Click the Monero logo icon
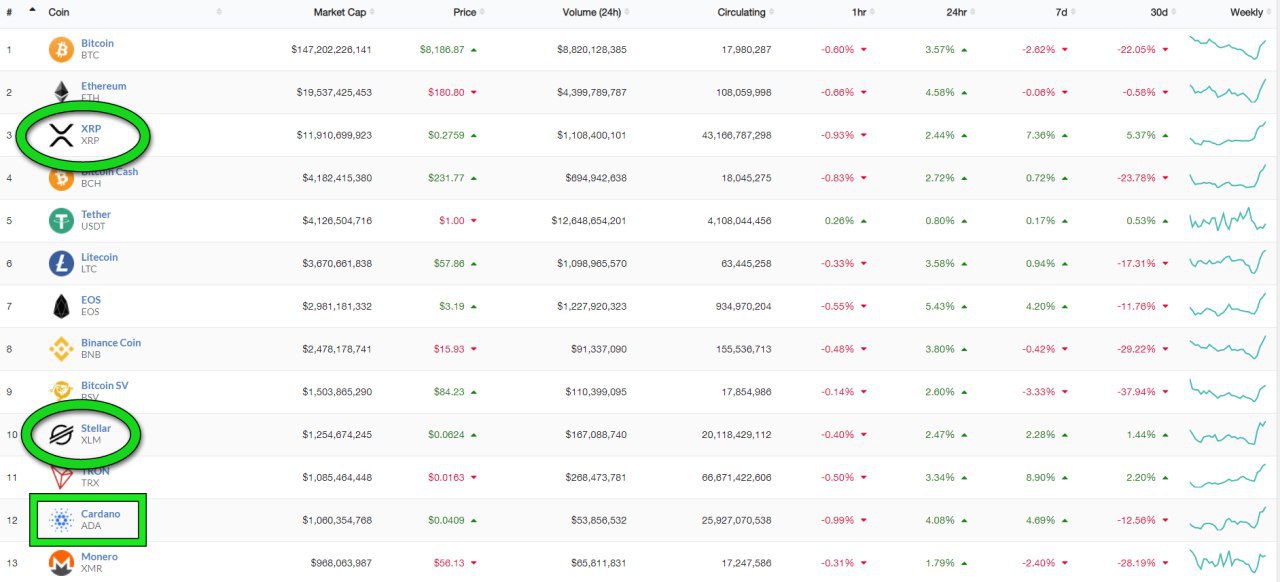The image size is (1280, 582). [x=62, y=563]
